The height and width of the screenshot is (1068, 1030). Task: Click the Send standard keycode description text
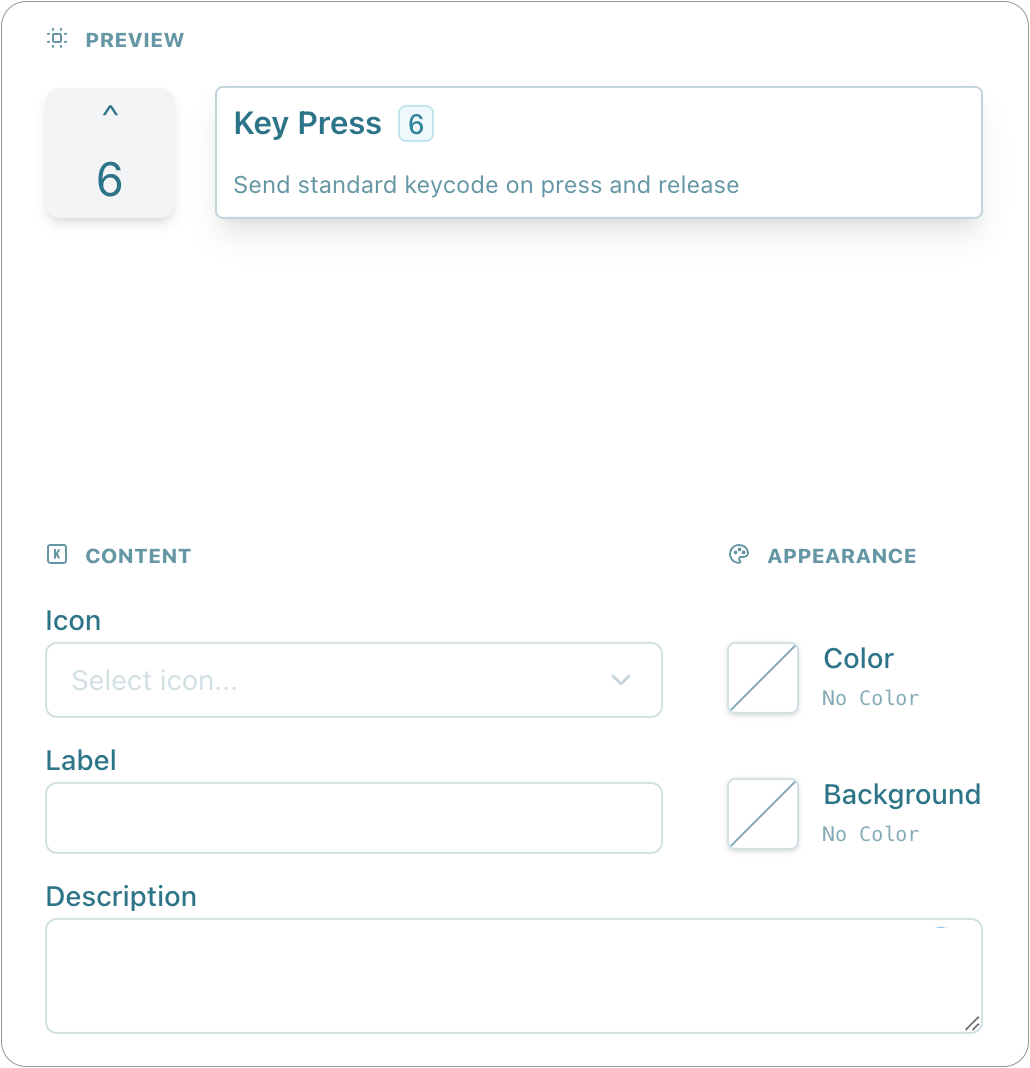click(485, 185)
